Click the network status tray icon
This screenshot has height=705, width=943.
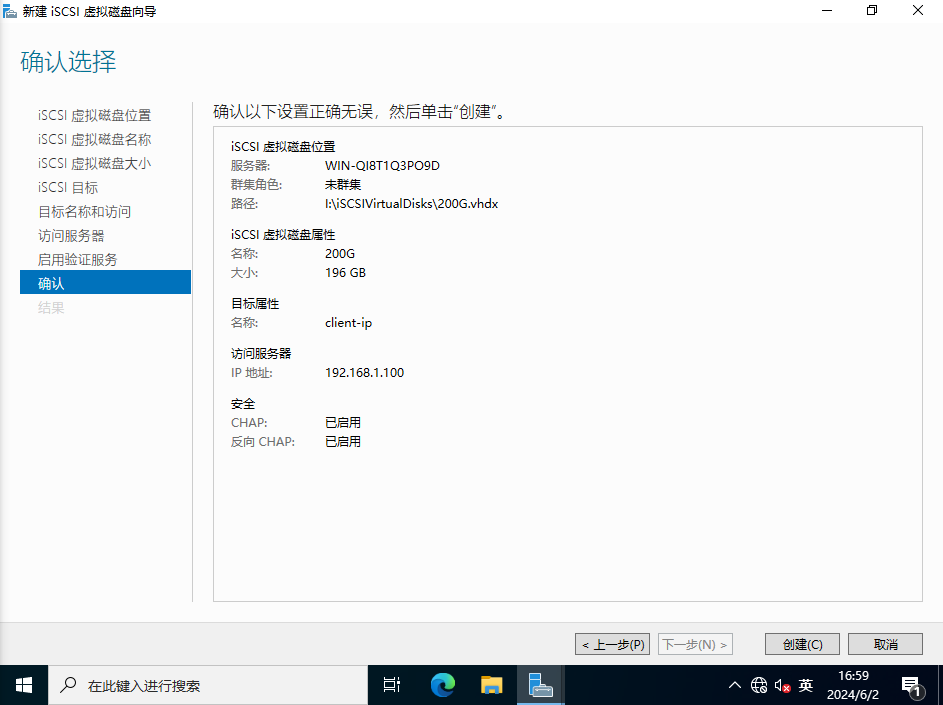click(759, 686)
